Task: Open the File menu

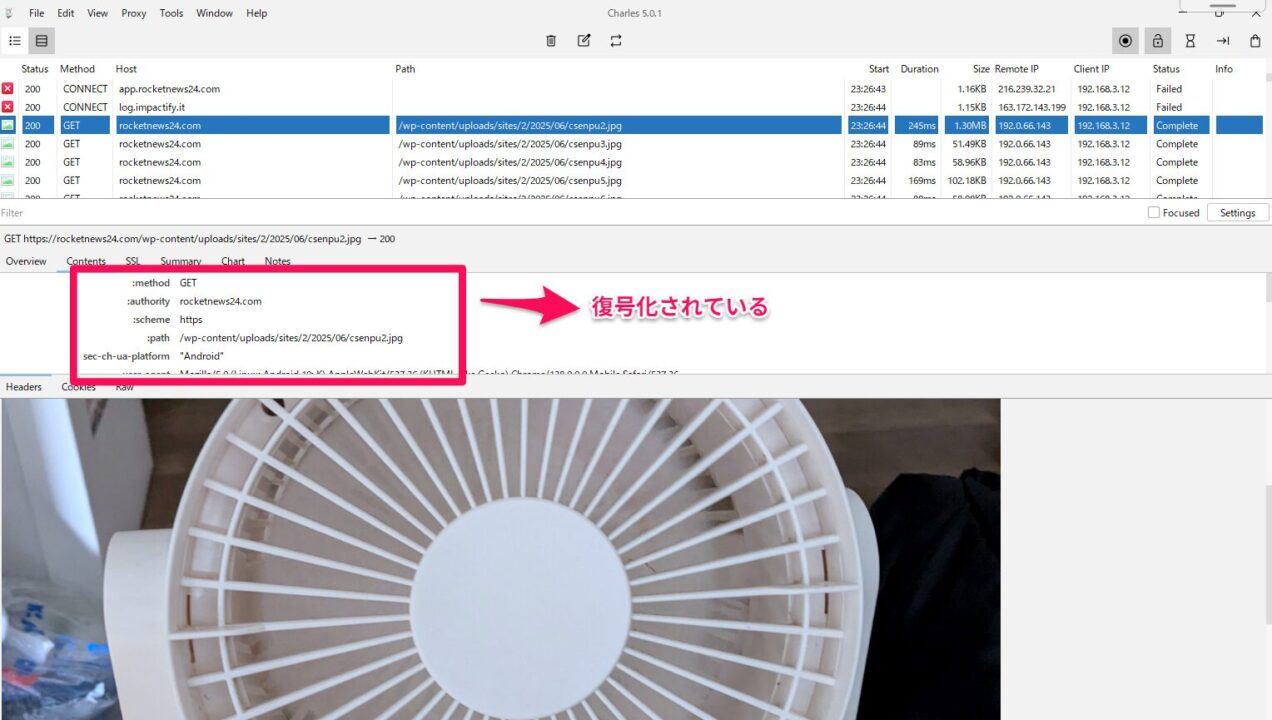Action: pos(37,13)
